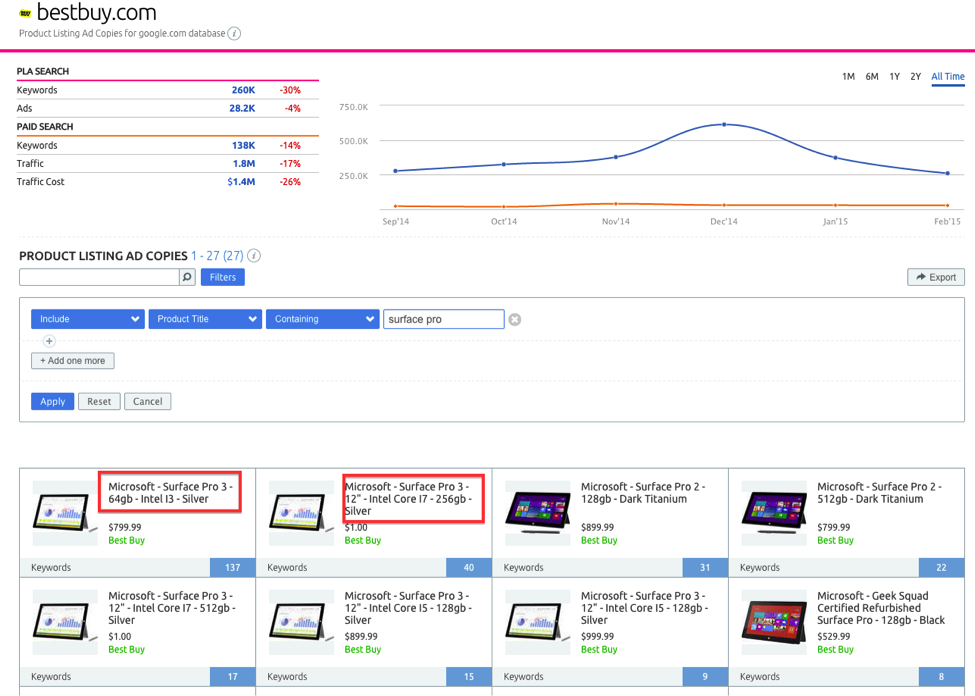Click PLA Keywords value 260K
This screenshot has height=696, width=975.
[x=243, y=90]
